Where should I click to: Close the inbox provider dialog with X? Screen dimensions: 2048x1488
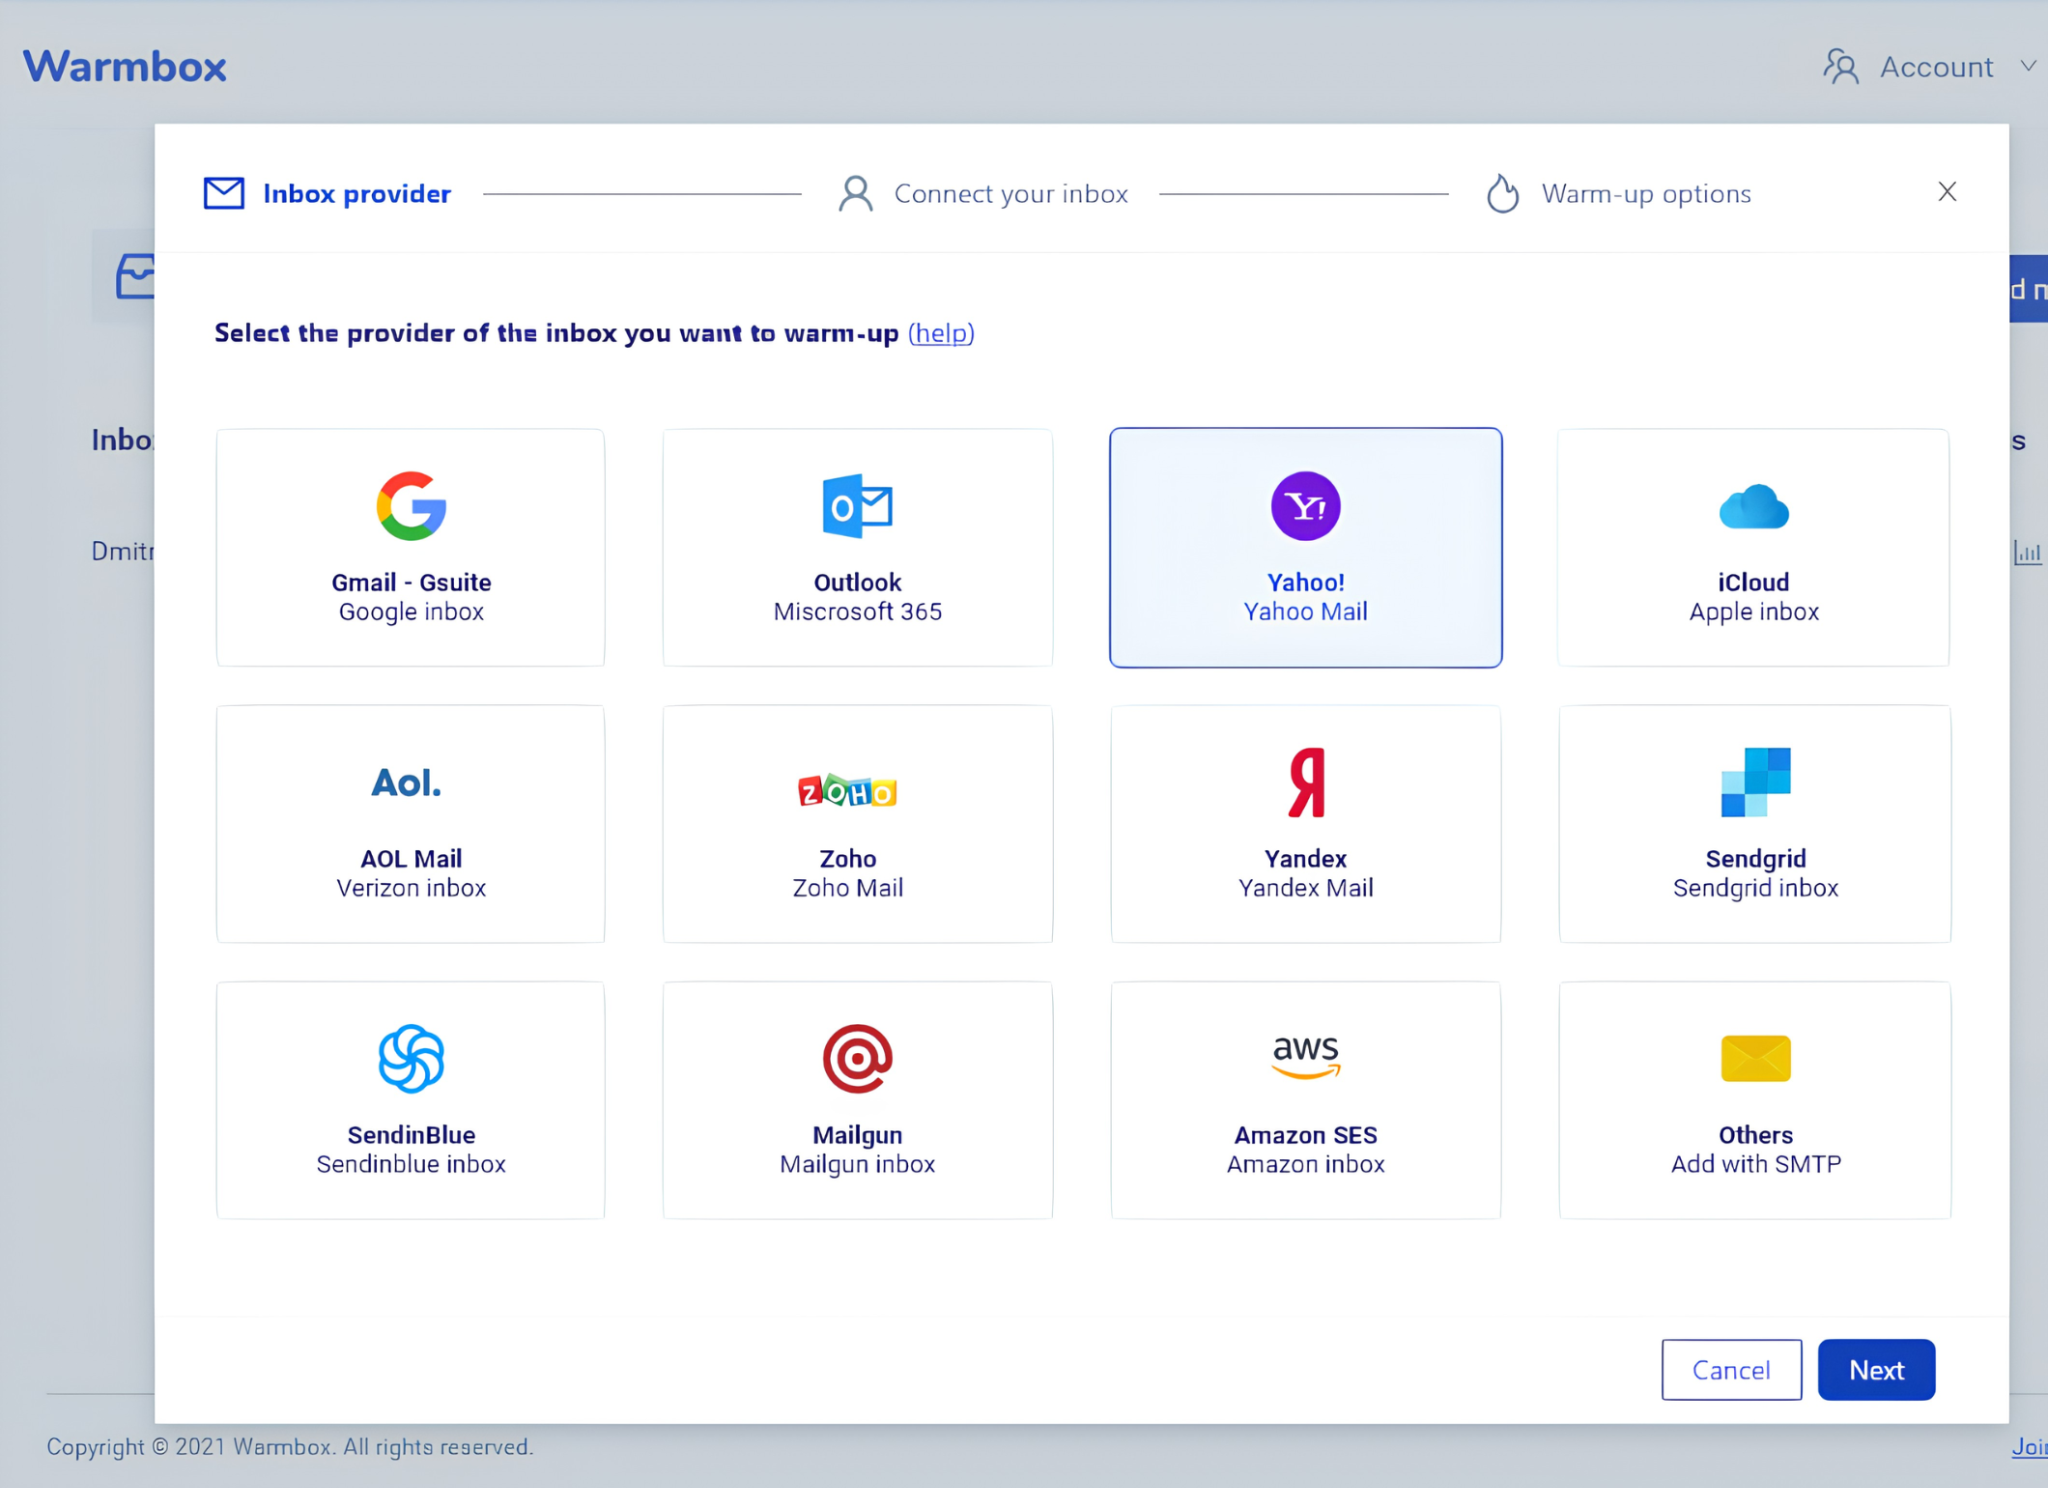pos(1947,192)
